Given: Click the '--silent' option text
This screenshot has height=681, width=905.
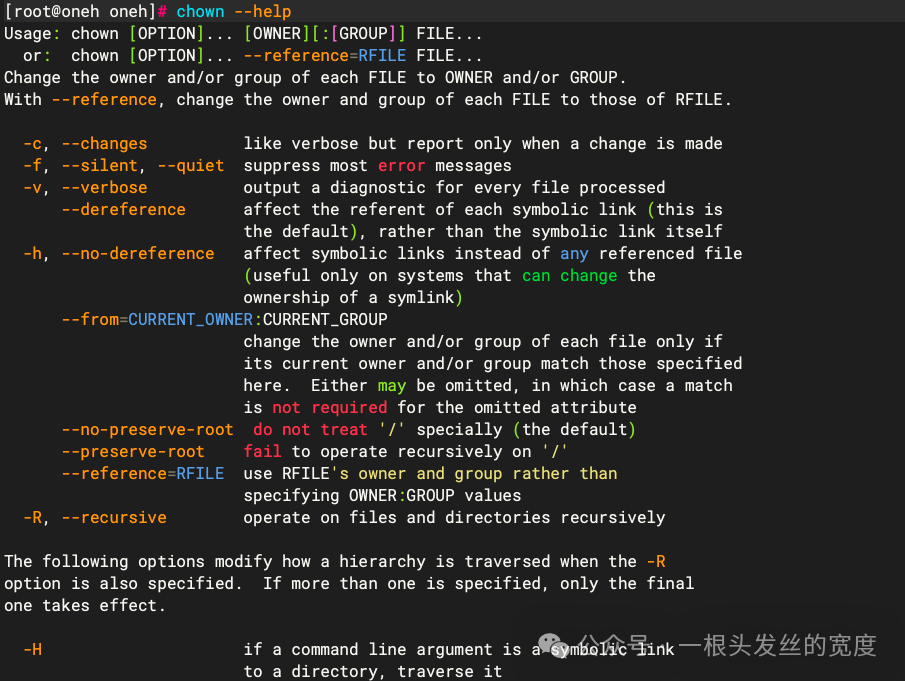Looking at the screenshot, I should pyautogui.click(x=99, y=166).
